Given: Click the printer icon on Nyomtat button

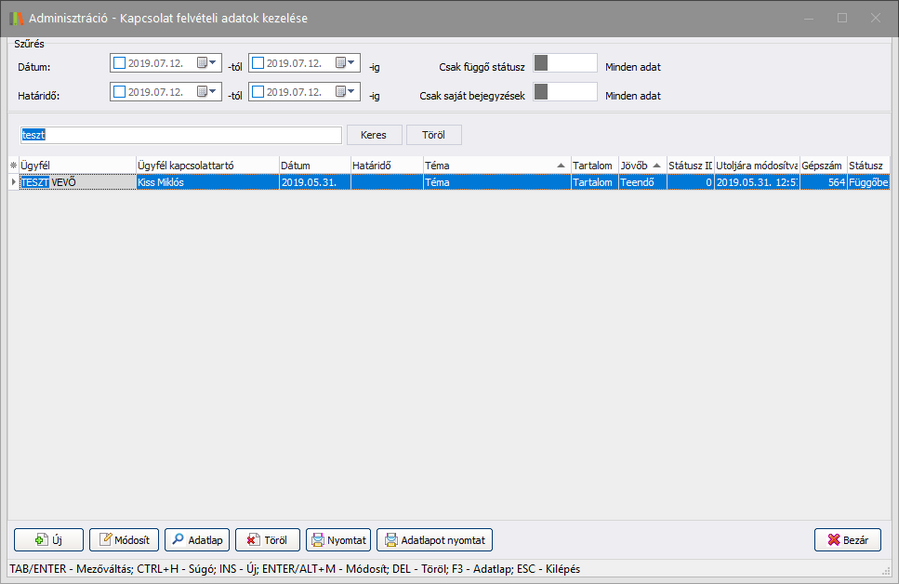Looking at the screenshot, I should coord(318,540).
